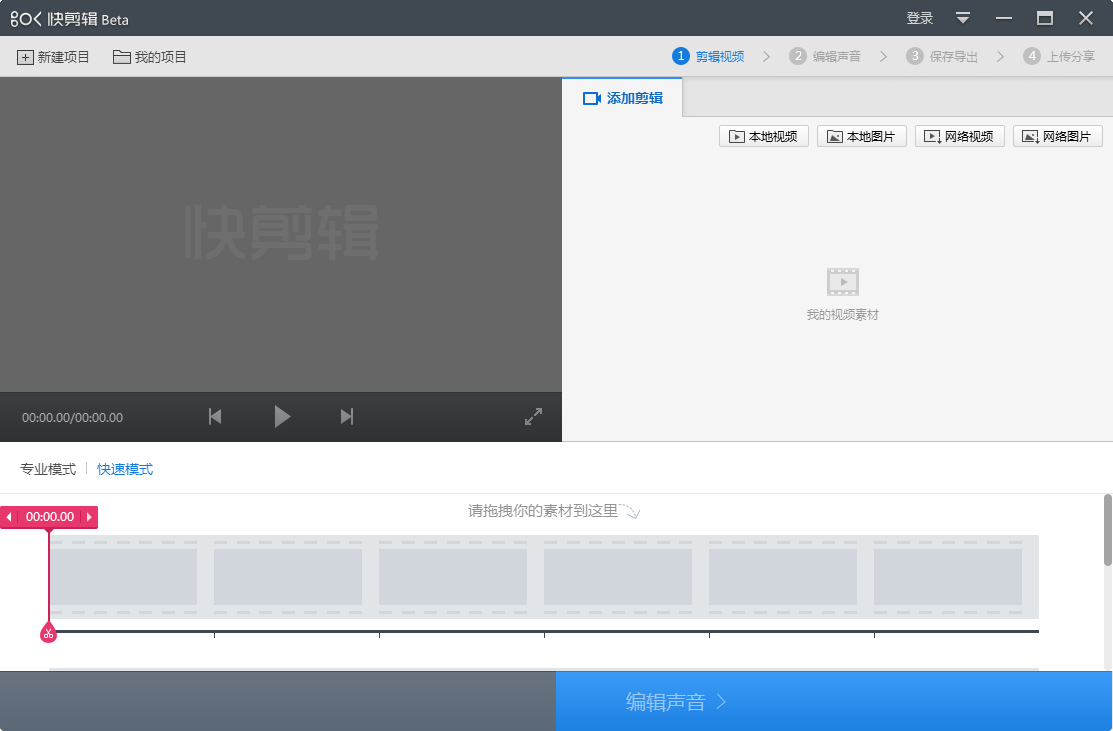The width and height of the screenshot is (1113, 731).
Task: Click the 登录 login link
Action: [919, 18]
